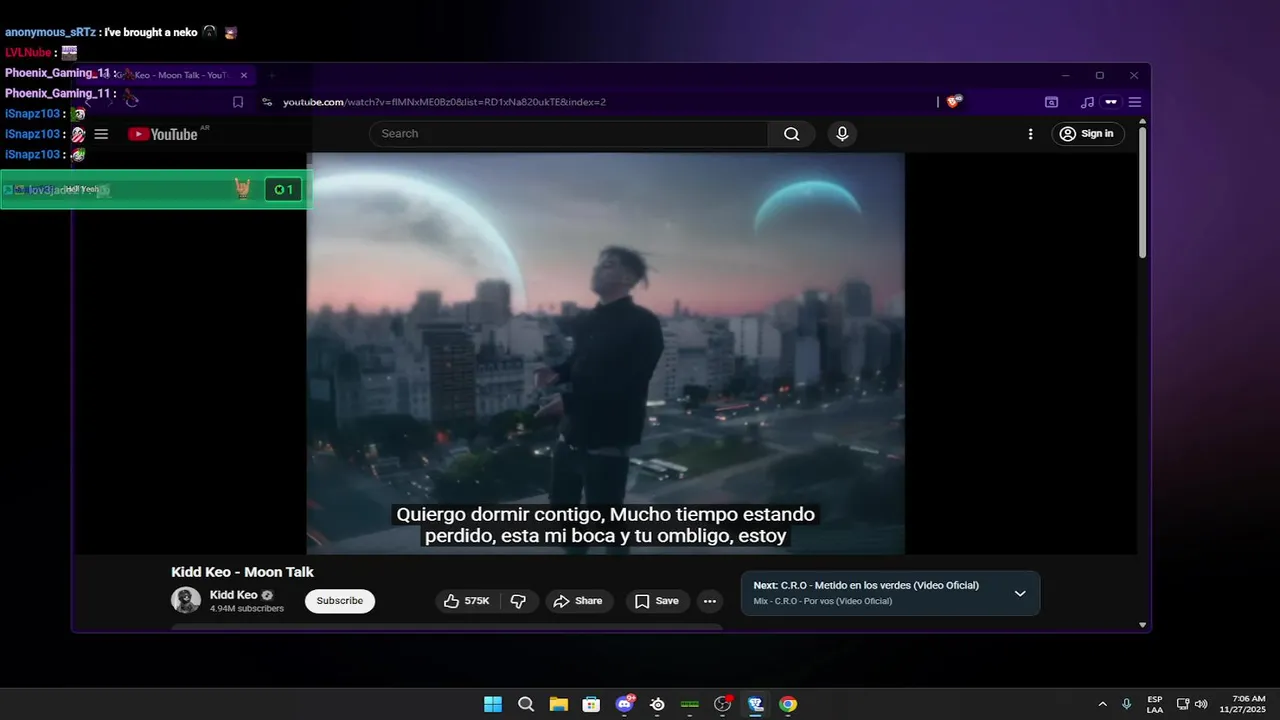Click the Moon Talk video player
This screenshot has width=1280, height=720.
pyautogui.click(x=606, y=353)
